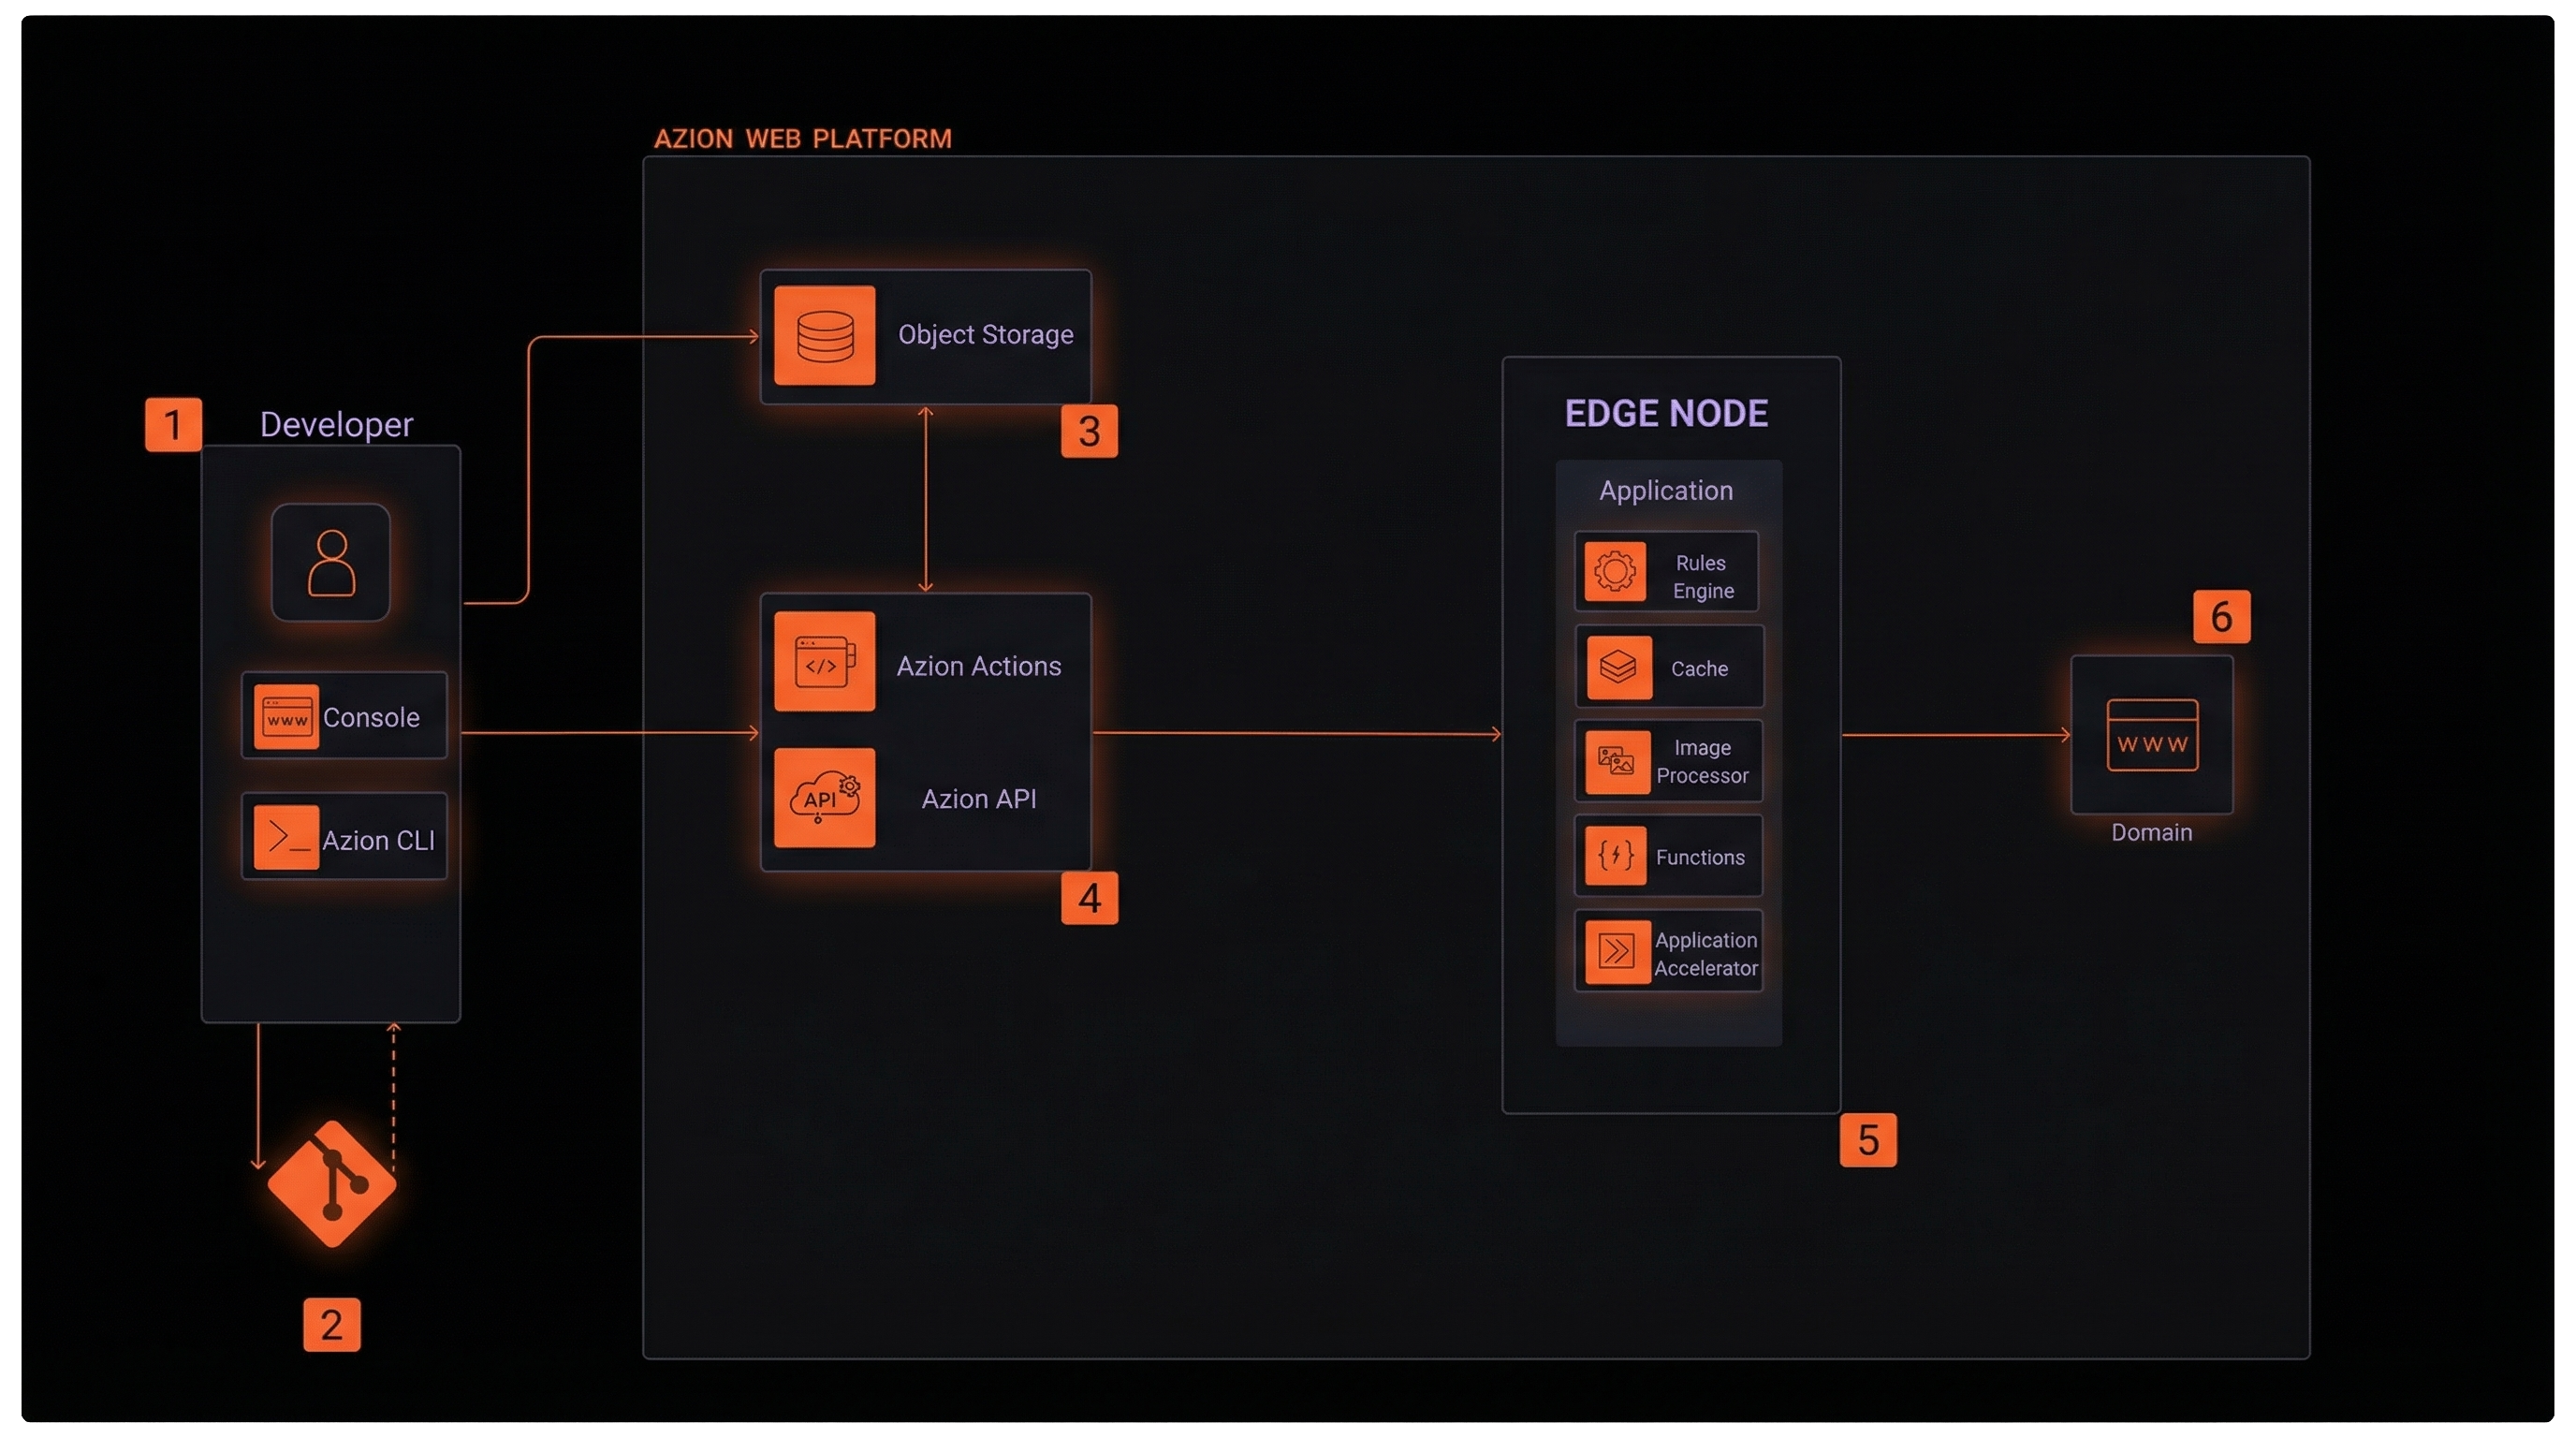
Task: Click the Application Accelerator chevrons icon
Action: (1618, 951)
